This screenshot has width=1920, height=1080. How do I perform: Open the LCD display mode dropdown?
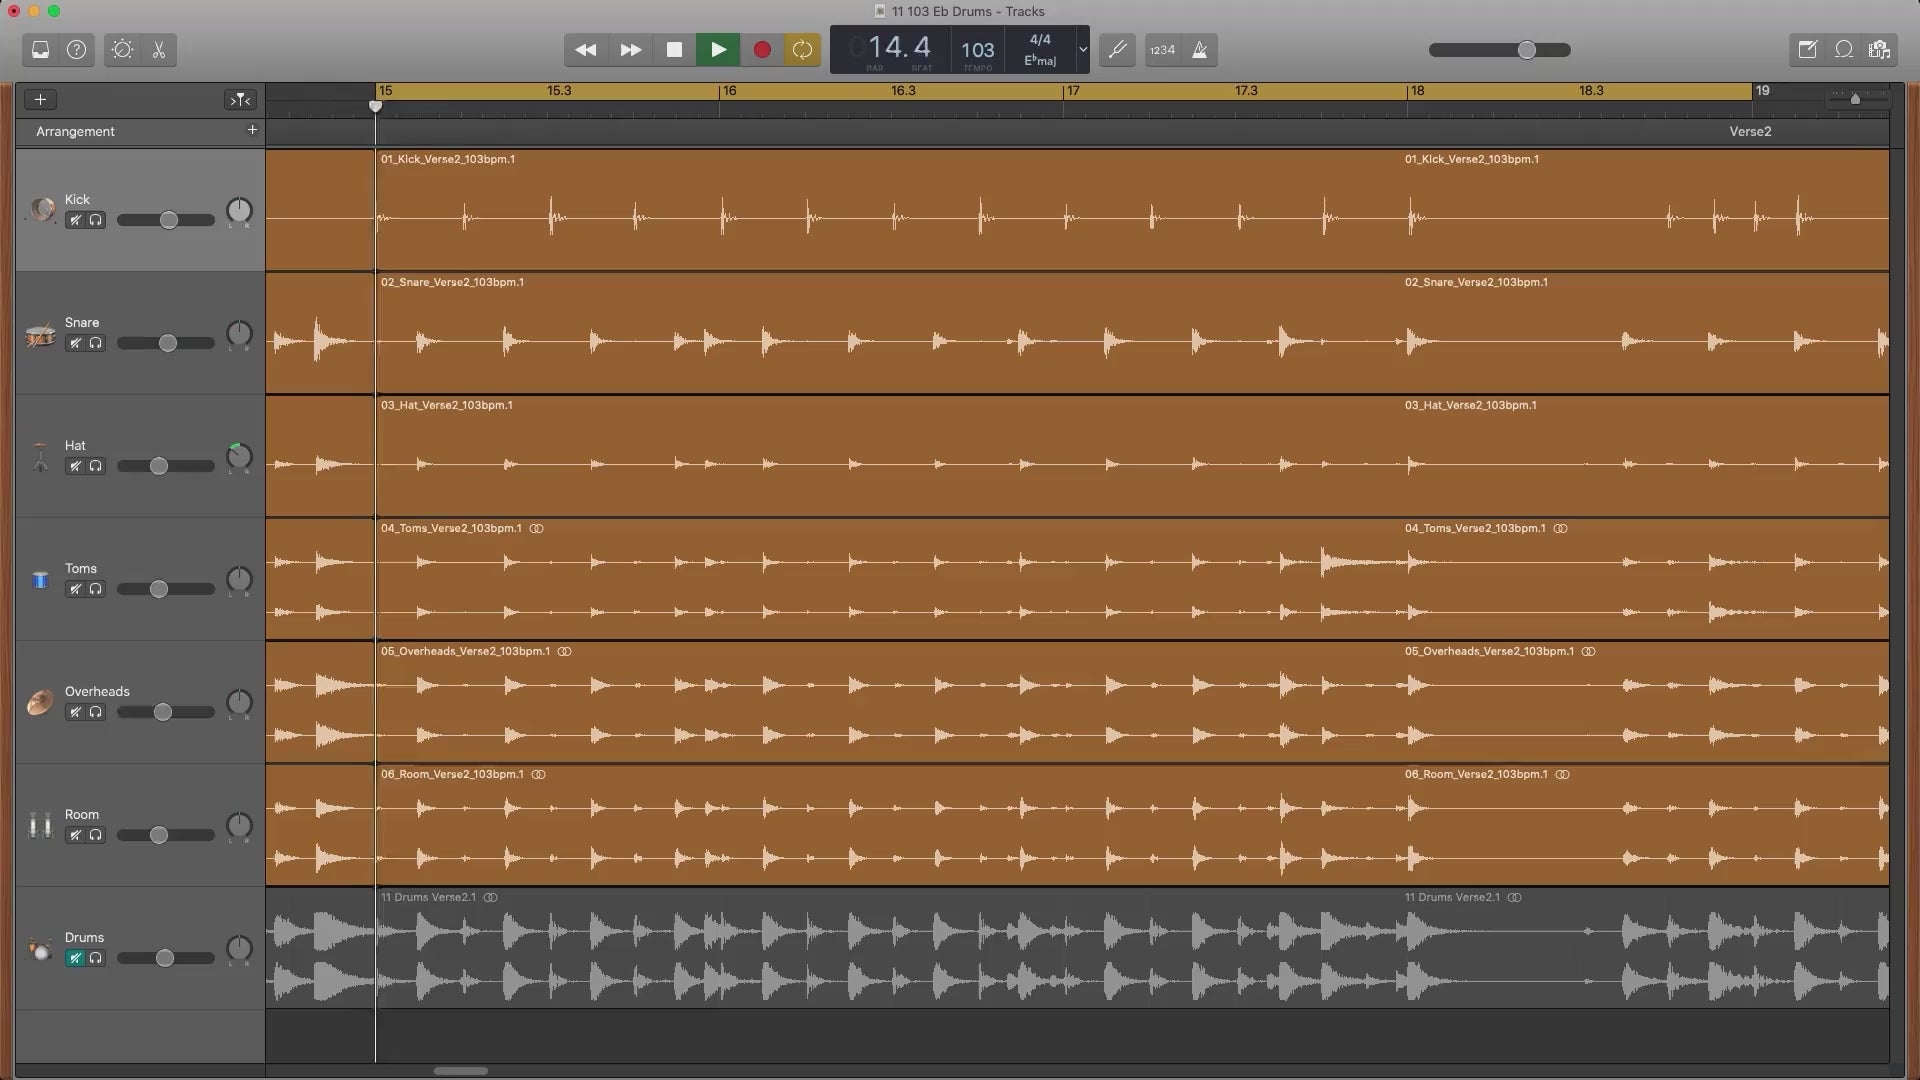tap(1082, 50)
